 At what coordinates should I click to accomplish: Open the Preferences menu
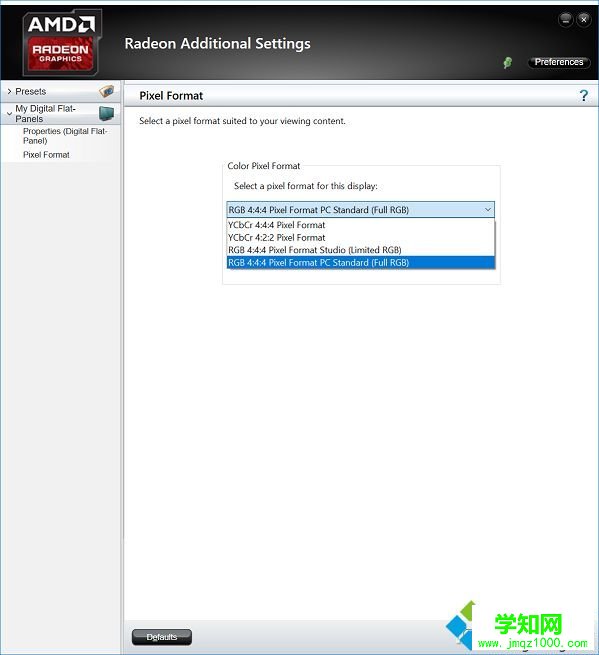coord(559,62)
